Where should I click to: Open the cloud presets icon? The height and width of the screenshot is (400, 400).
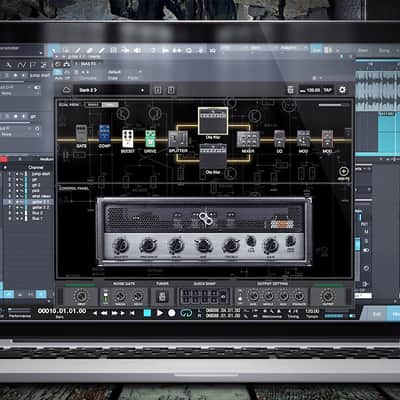67,90
